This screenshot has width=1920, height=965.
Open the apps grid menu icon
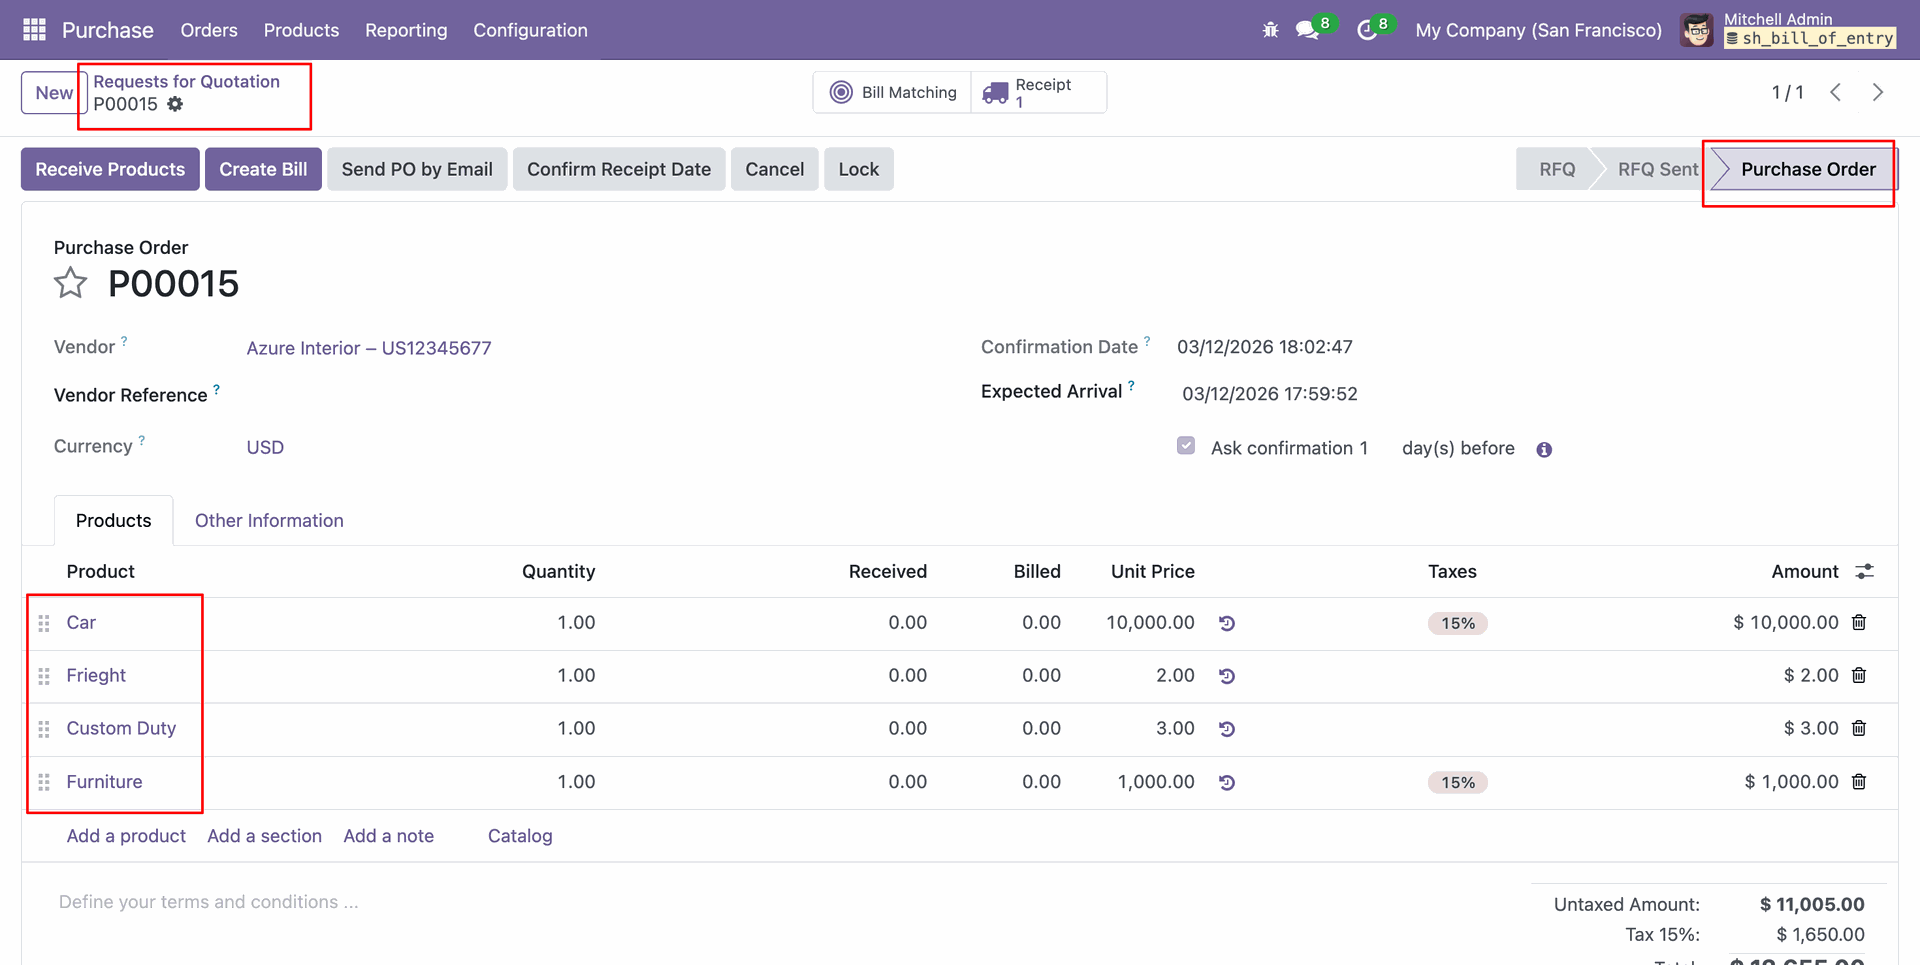pyautogui.click(x=34, y=30)
